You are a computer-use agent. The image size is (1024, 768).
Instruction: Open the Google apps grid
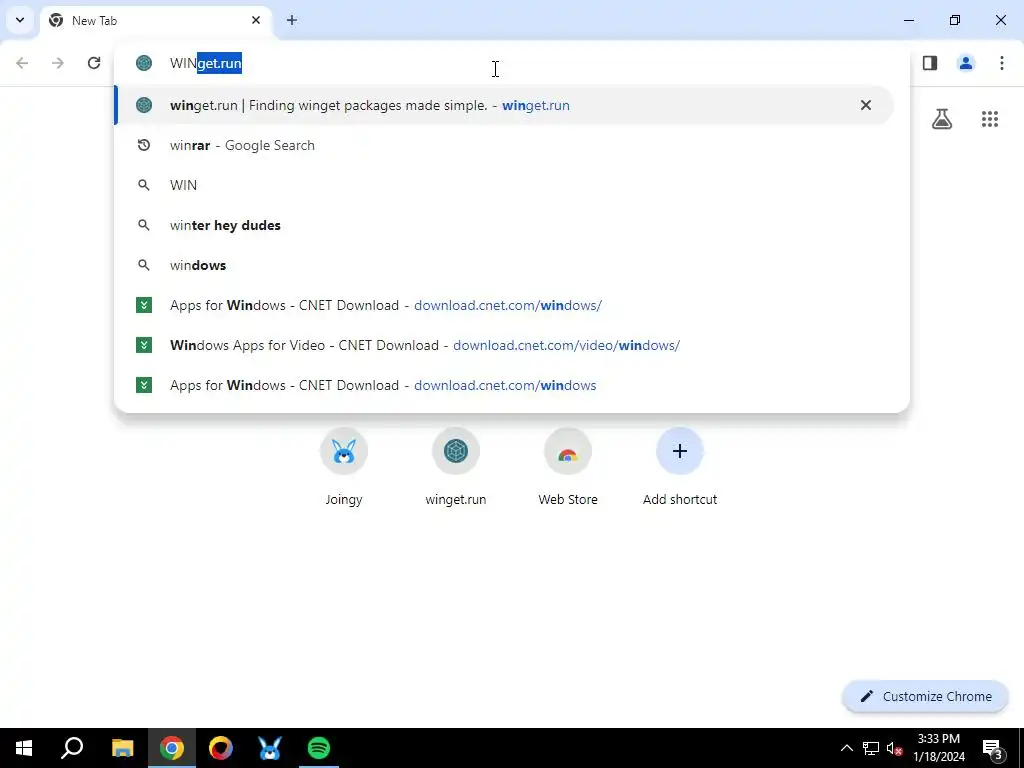(990, 119)
